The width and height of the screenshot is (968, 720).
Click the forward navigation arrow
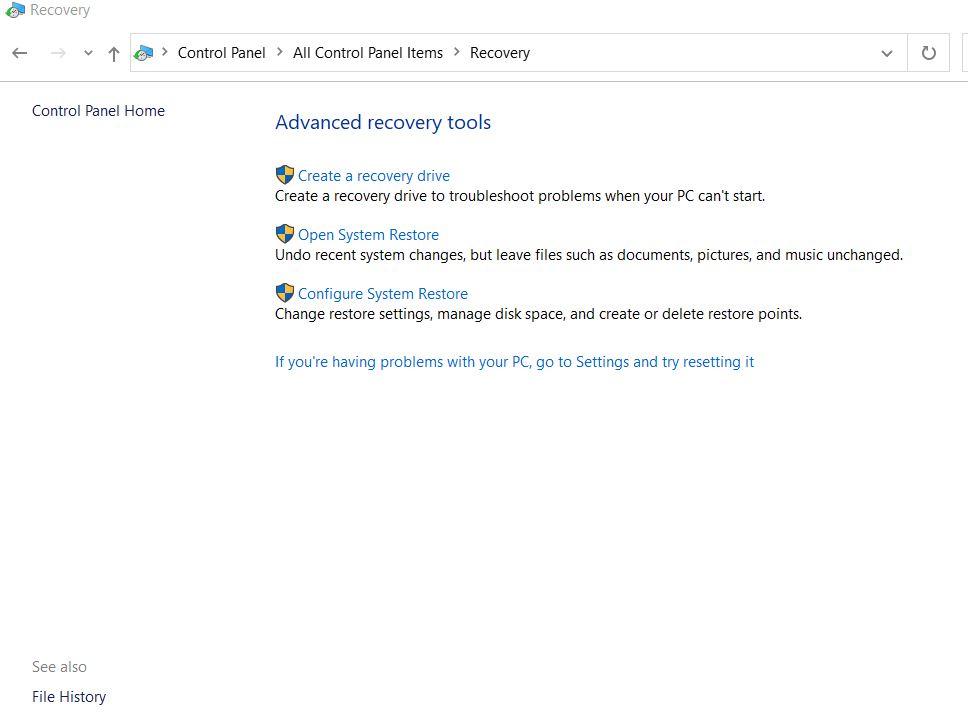pyautogui.click(x=58, y=53)
